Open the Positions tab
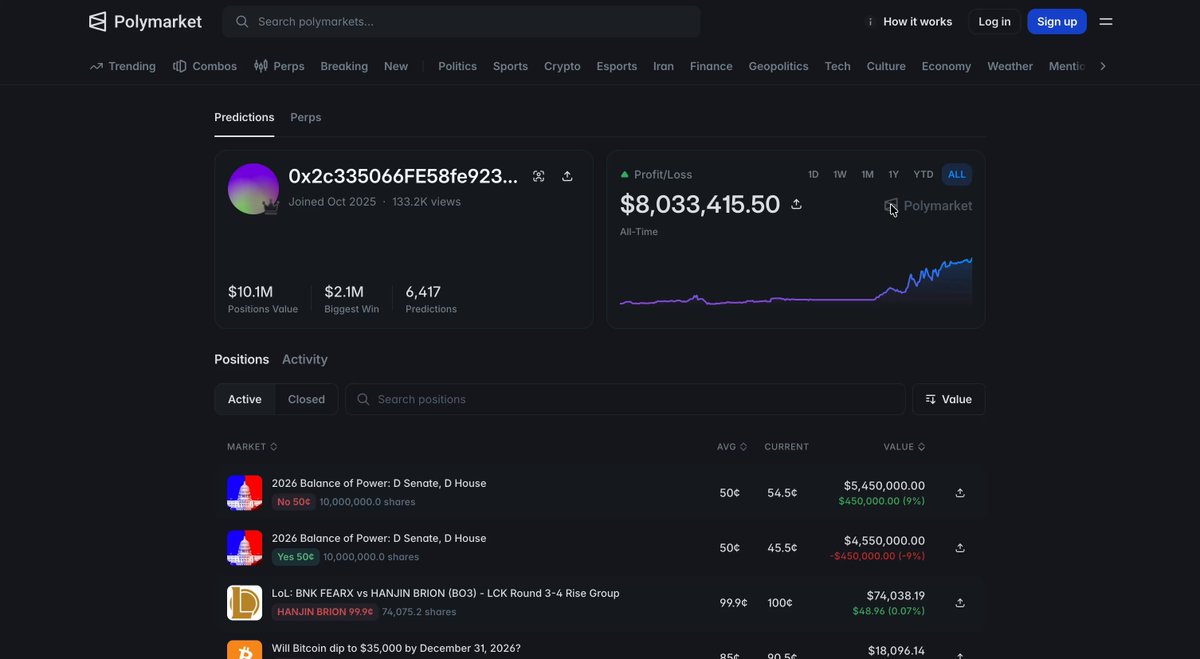Viewport: 1200px width, 659px height. coord(242,359)
